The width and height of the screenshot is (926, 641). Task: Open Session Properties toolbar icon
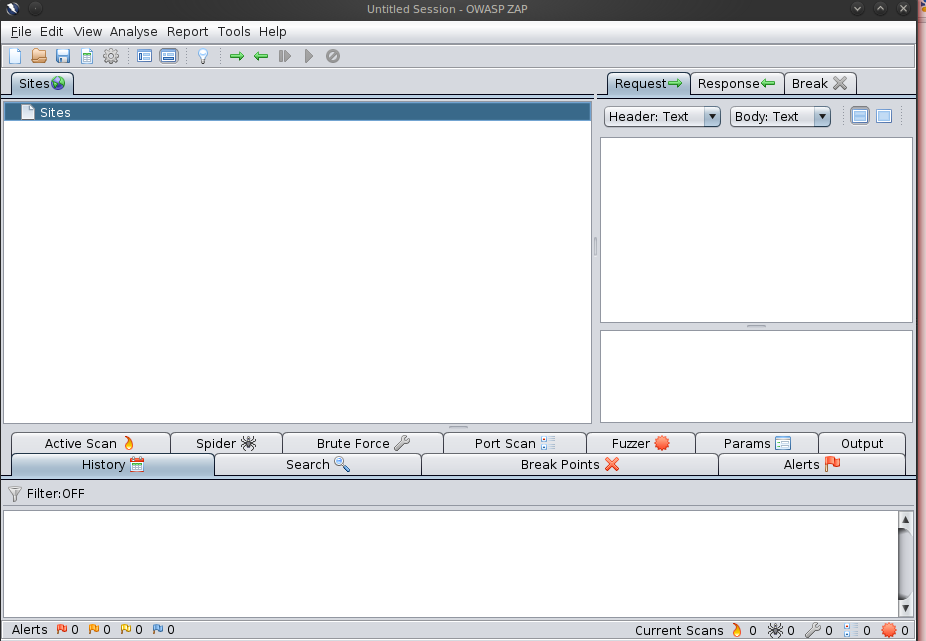coord(87,56)
